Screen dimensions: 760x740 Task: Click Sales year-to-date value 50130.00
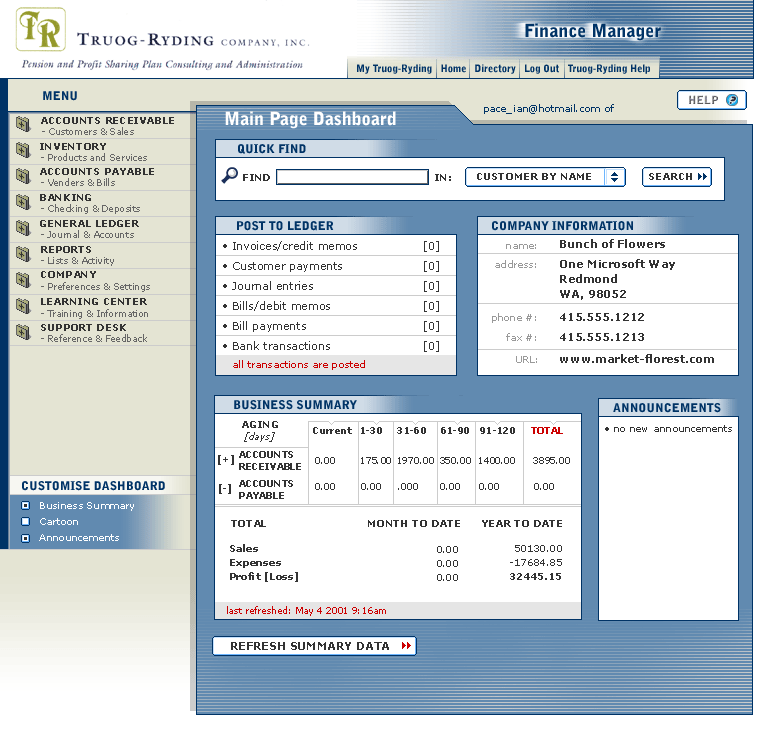(x=538, y=549)
